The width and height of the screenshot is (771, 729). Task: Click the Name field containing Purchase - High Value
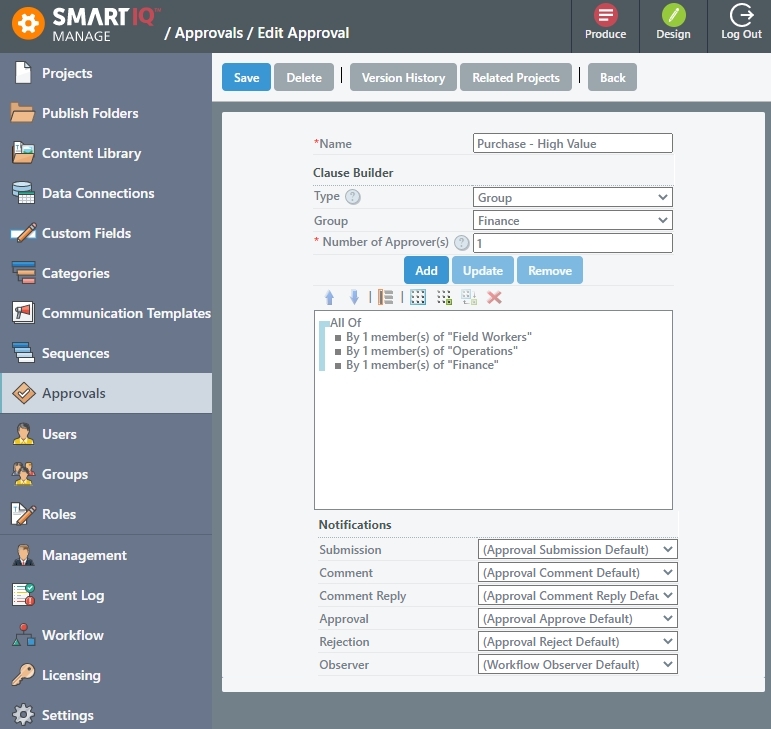pos(572,144)
